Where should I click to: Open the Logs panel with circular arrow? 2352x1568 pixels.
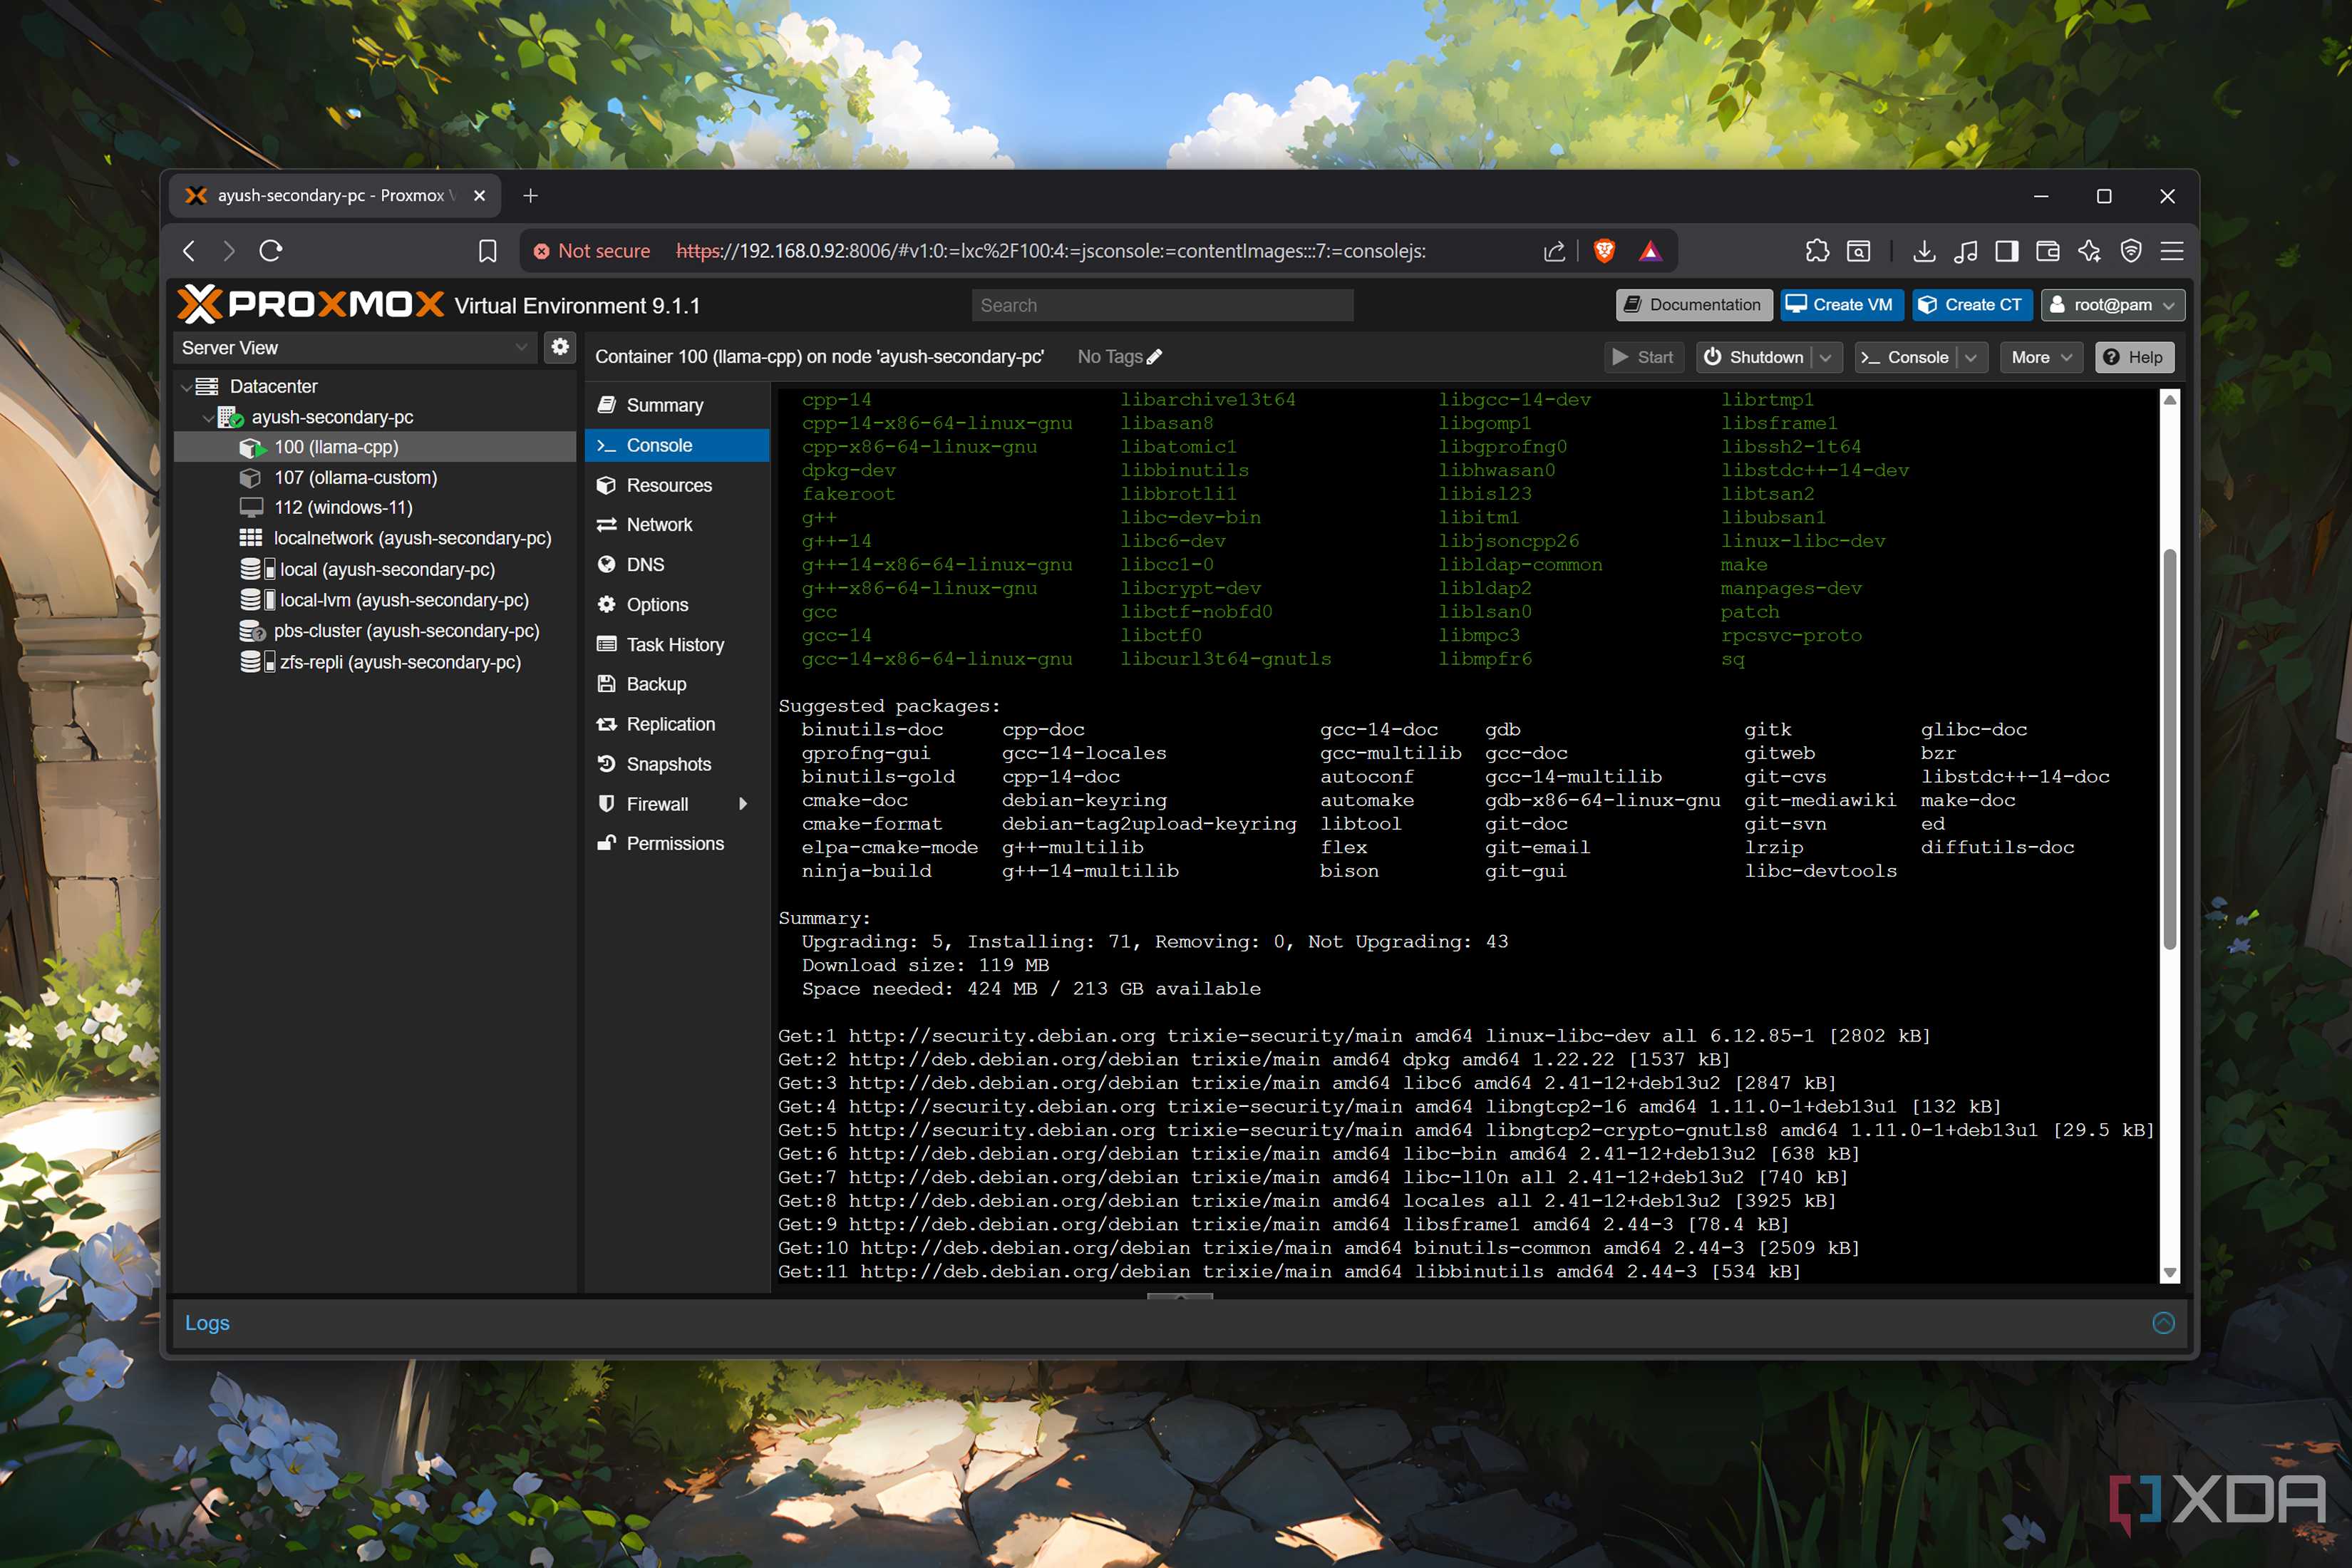click(2163, 1323)
